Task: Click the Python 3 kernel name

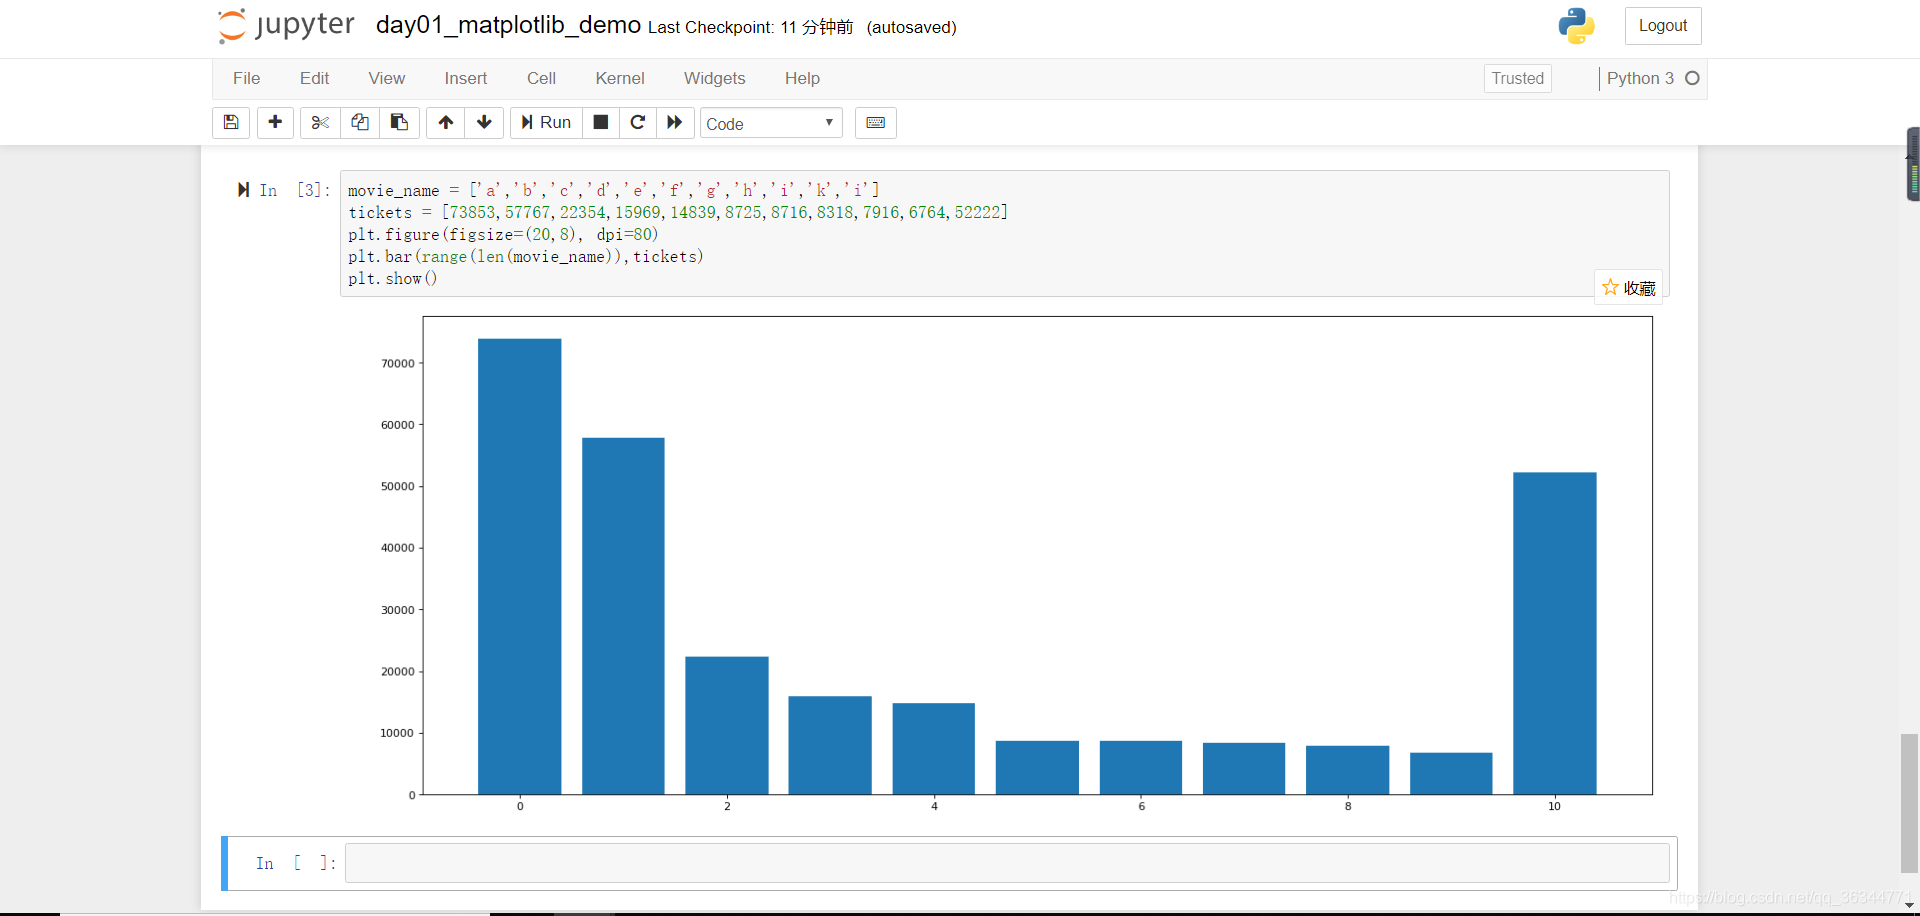Action: (x=1640, y=78)
